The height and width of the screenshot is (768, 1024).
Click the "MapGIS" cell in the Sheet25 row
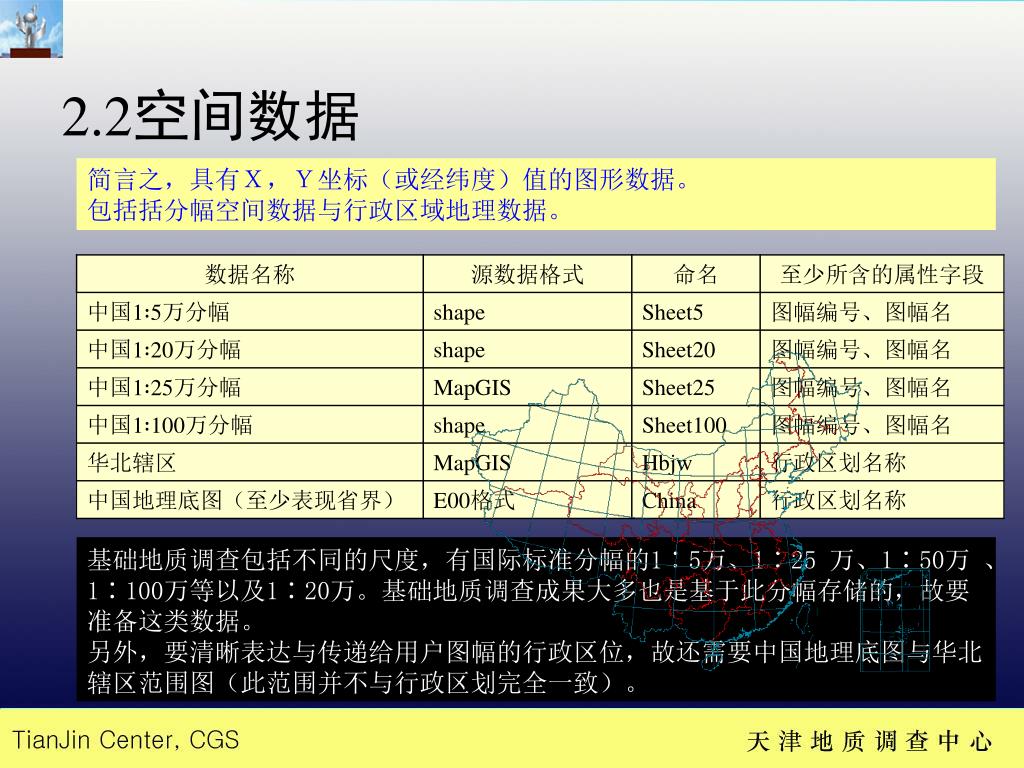[x=527, y=387]
